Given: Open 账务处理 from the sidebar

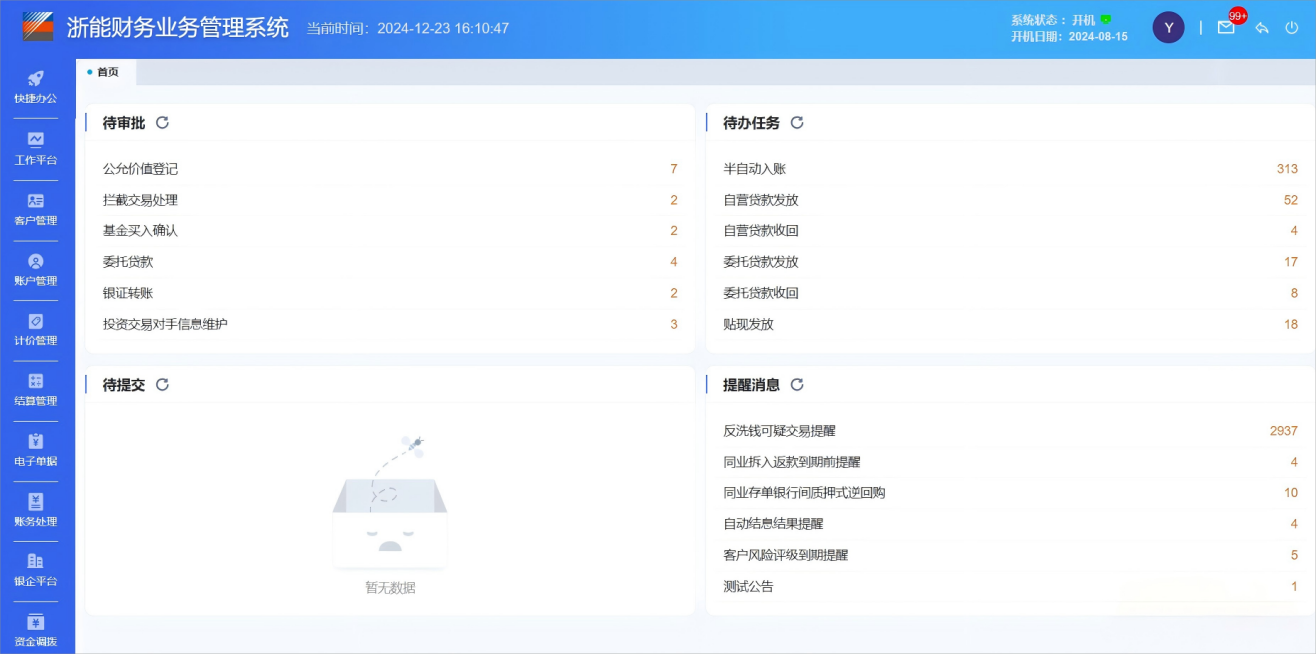Looking at the screenshot, I should pos(35,502).
